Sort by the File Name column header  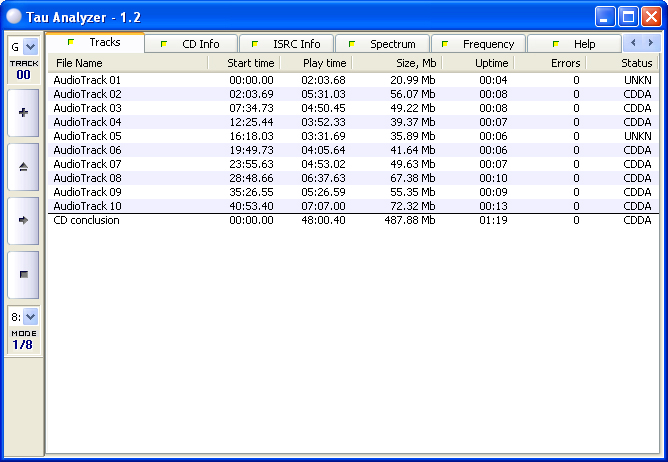coord(128,63)
